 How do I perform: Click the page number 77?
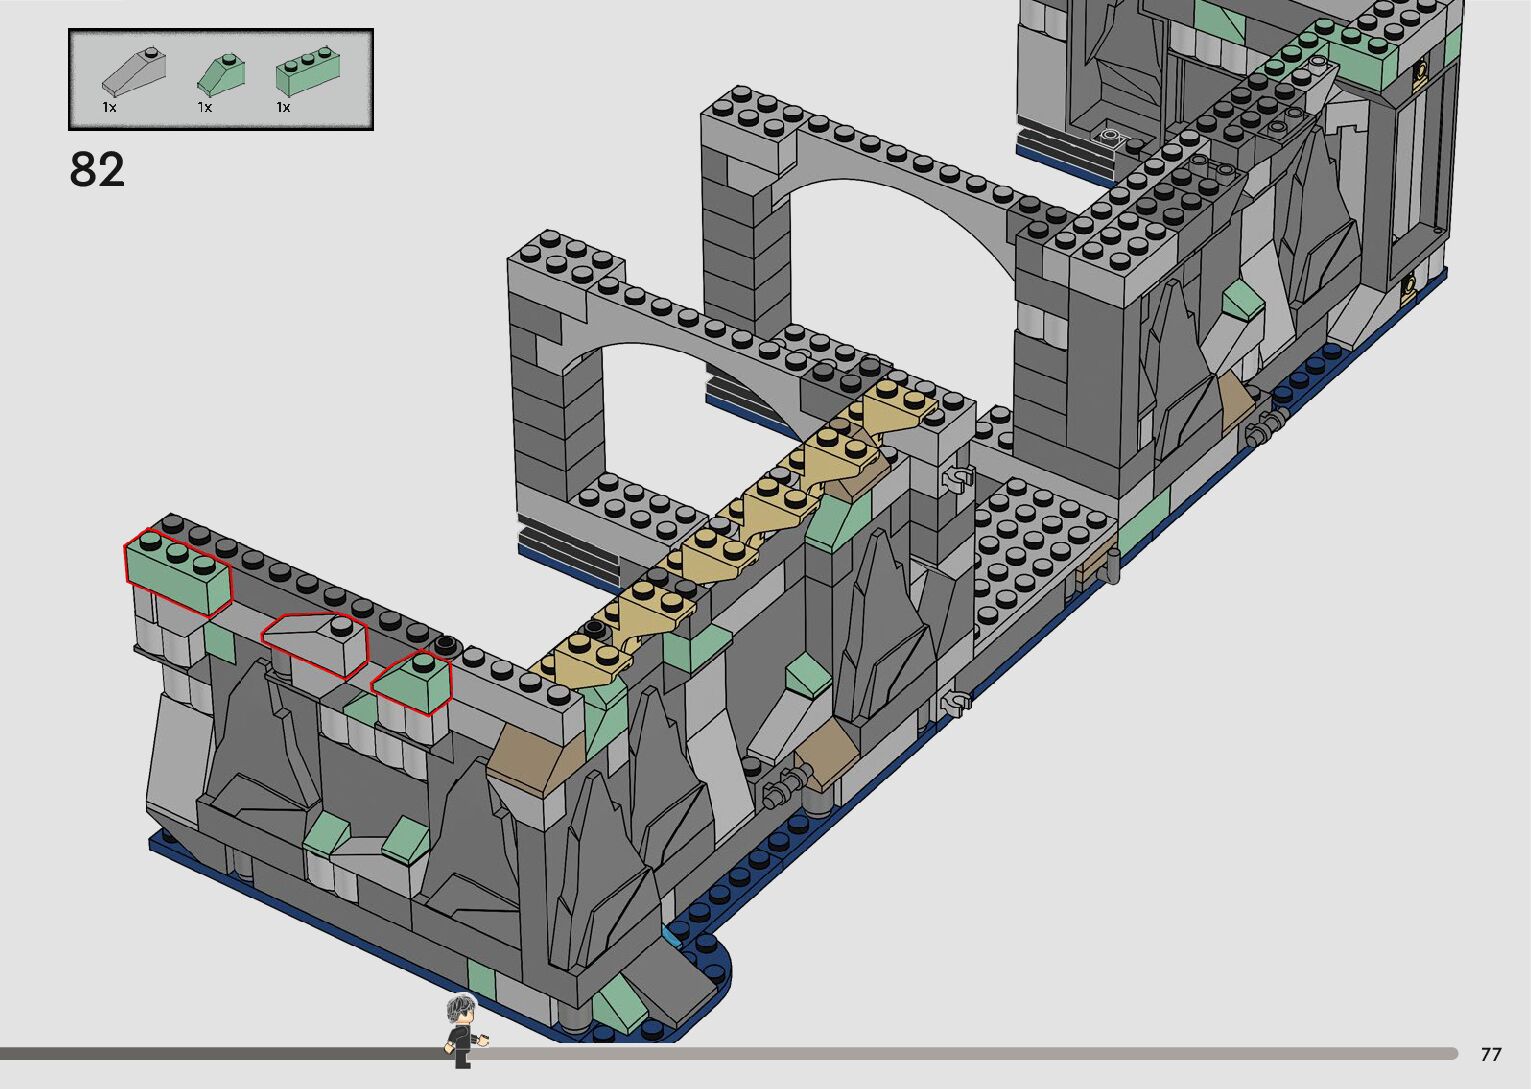tap(1490, 1054)
